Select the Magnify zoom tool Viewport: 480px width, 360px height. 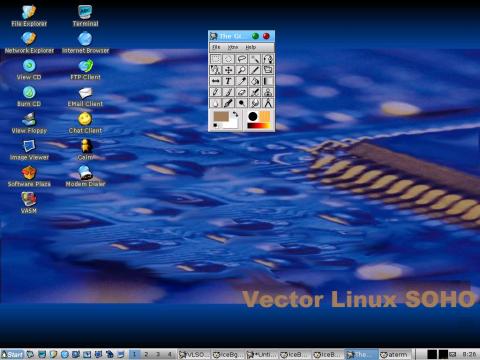tap(242, 70)
